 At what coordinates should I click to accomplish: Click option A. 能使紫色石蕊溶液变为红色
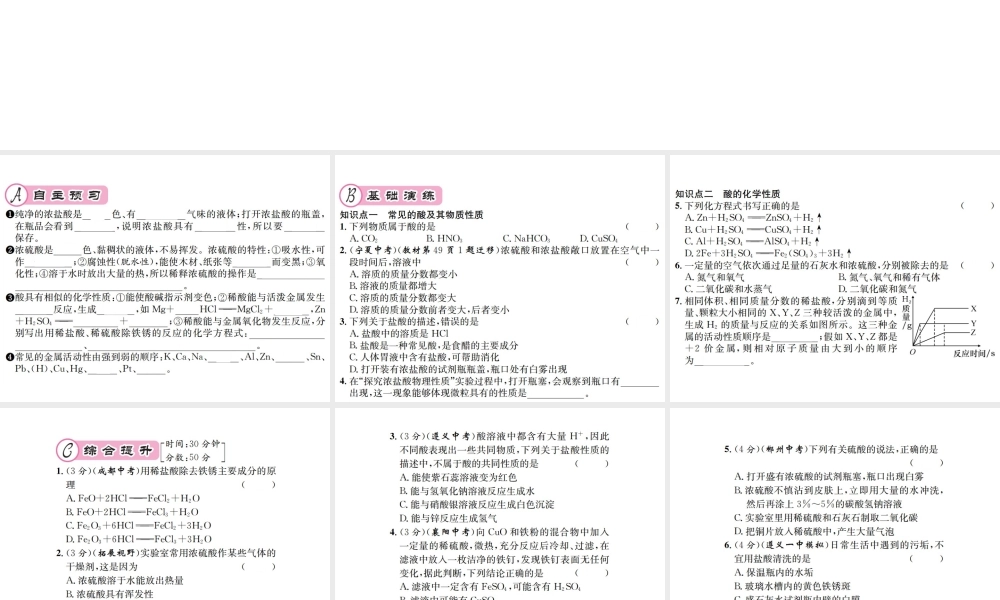pos(458,478)
